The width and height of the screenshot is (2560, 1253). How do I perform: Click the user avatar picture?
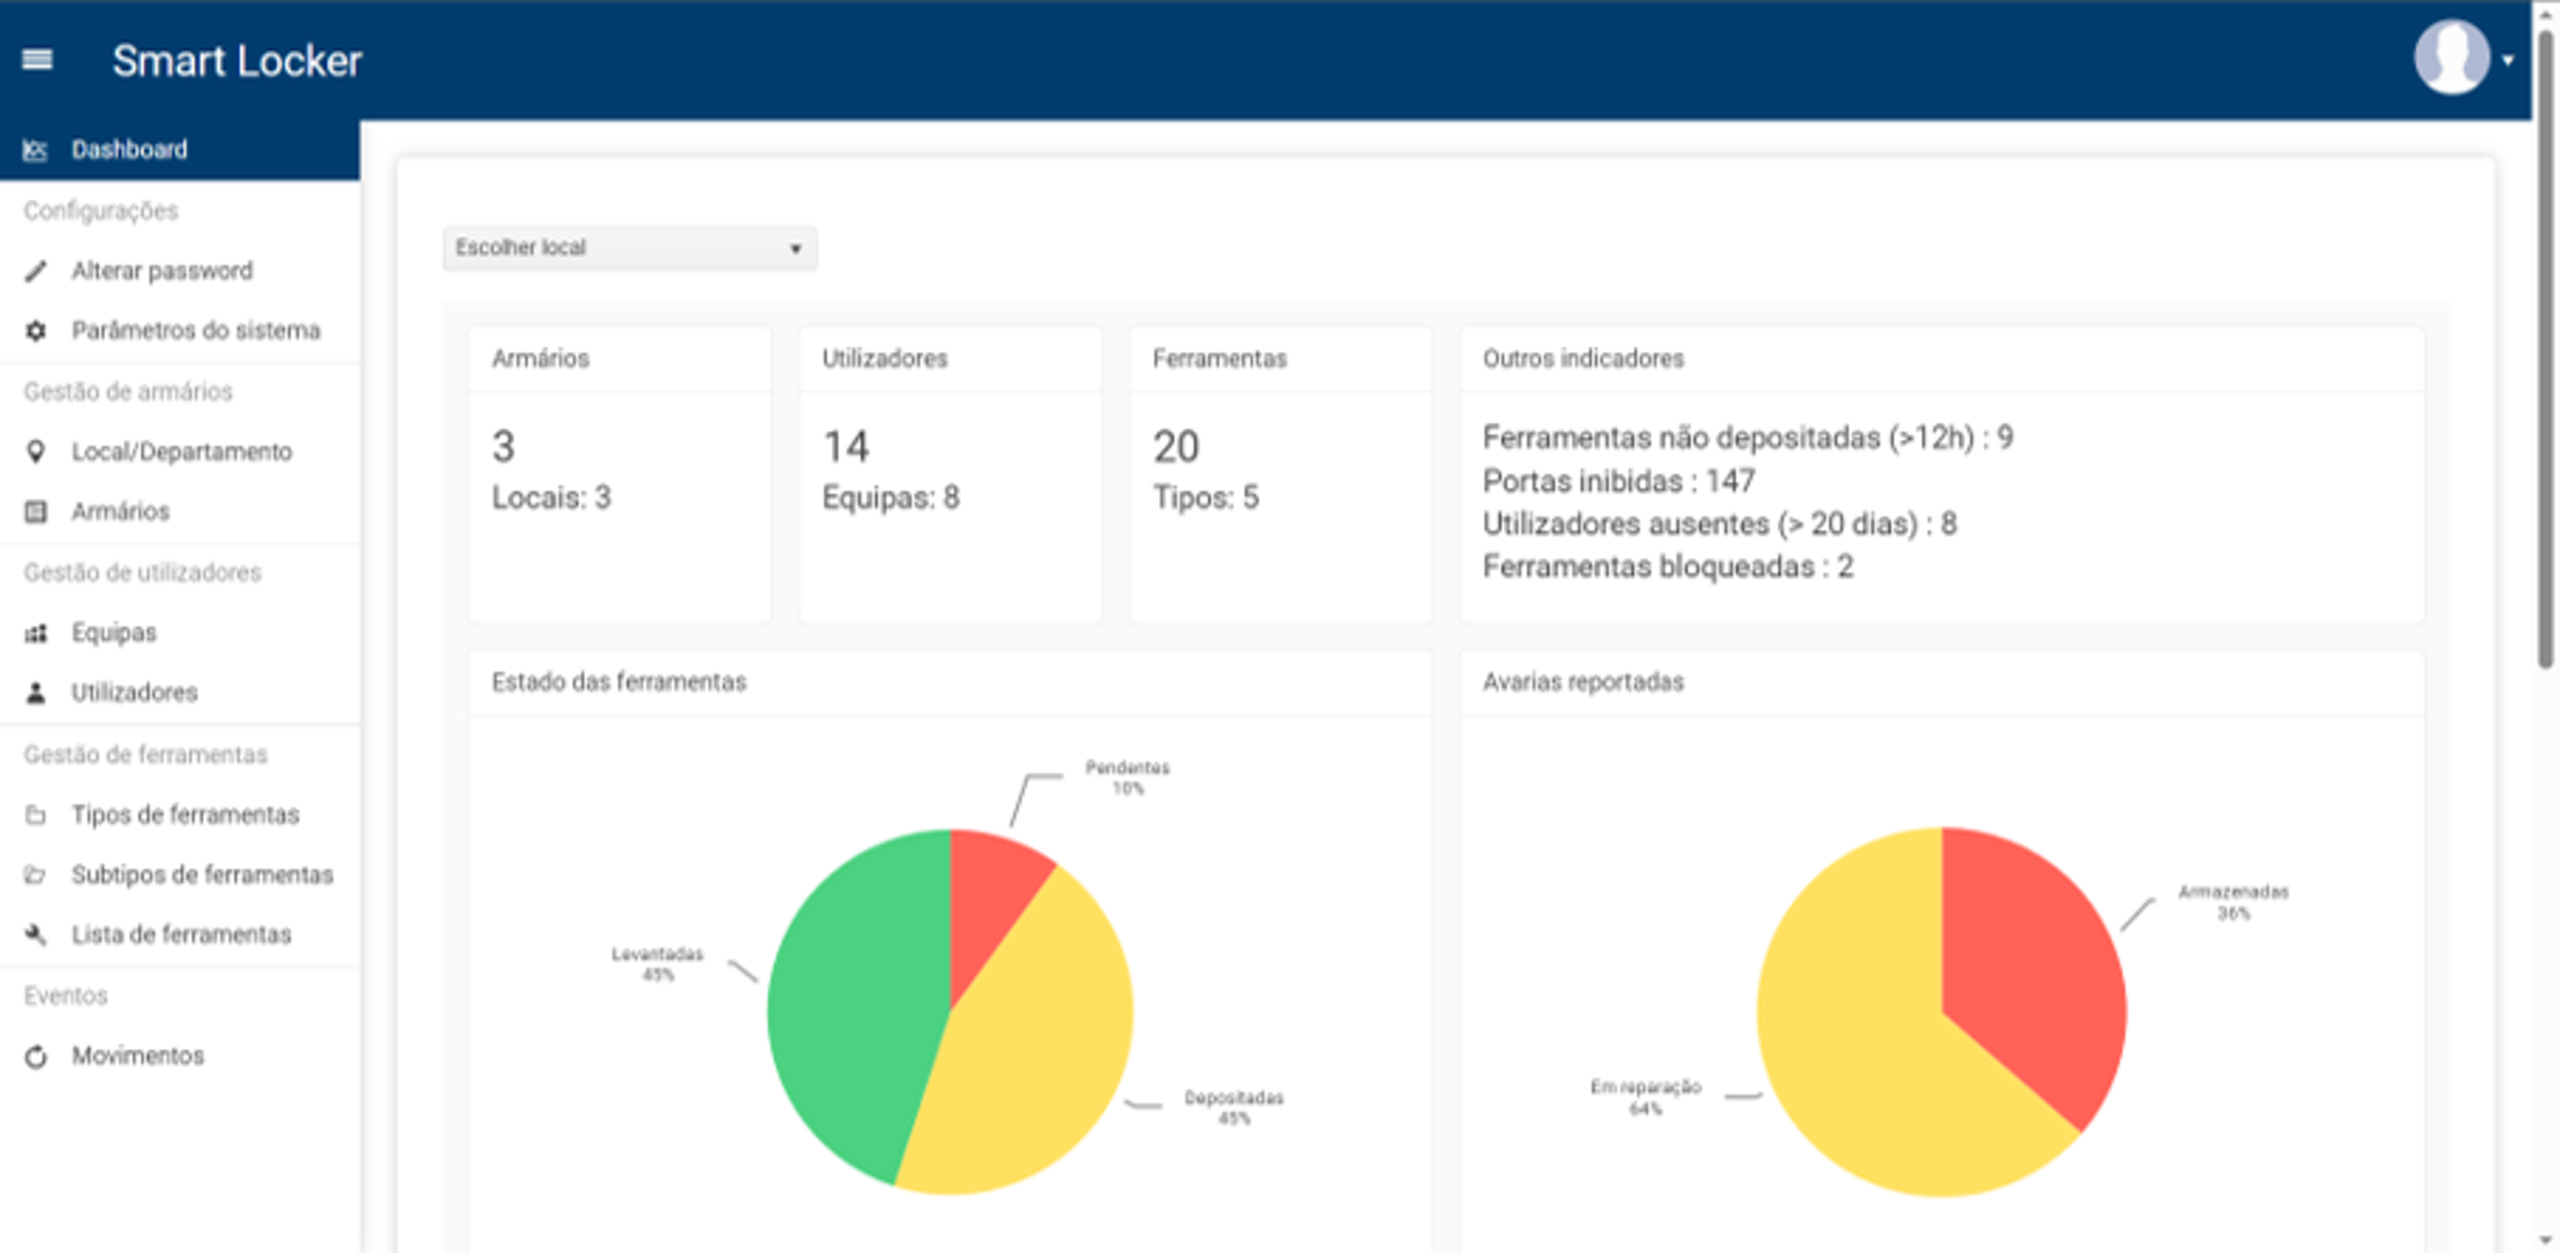(x=2453, y=56)
